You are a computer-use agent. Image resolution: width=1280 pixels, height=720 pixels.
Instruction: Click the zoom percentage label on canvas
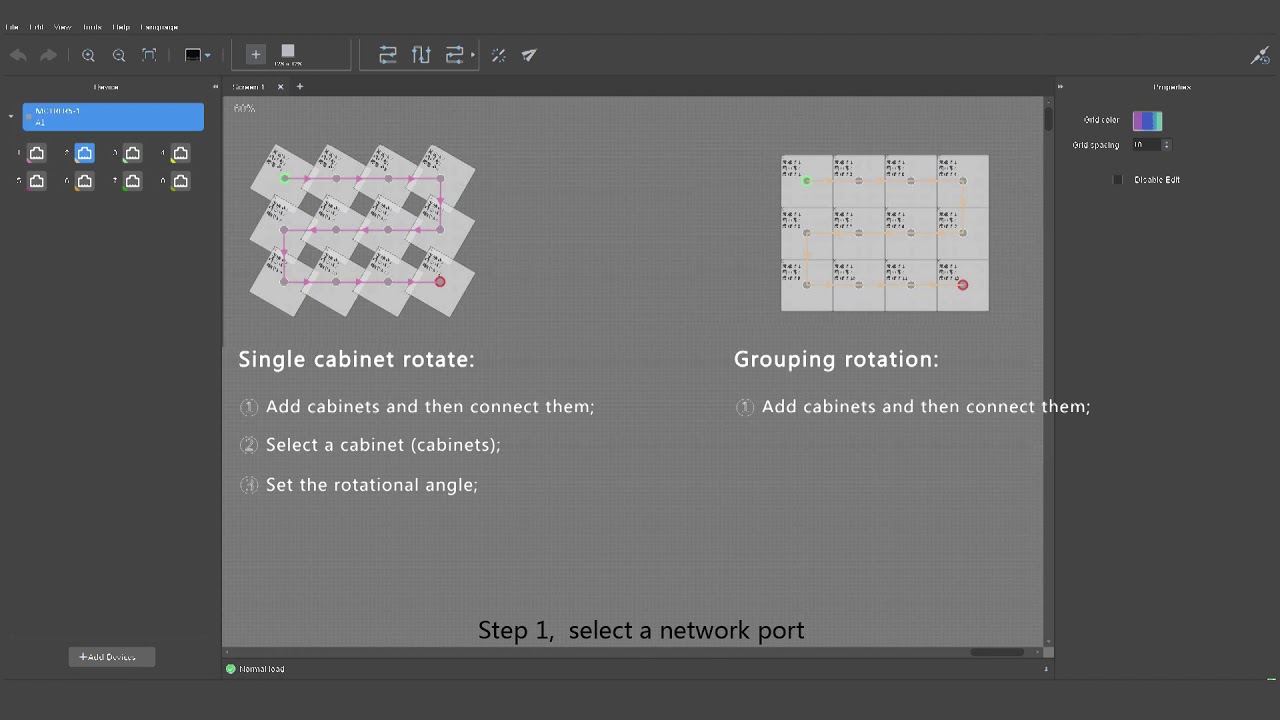coord(244,108)
